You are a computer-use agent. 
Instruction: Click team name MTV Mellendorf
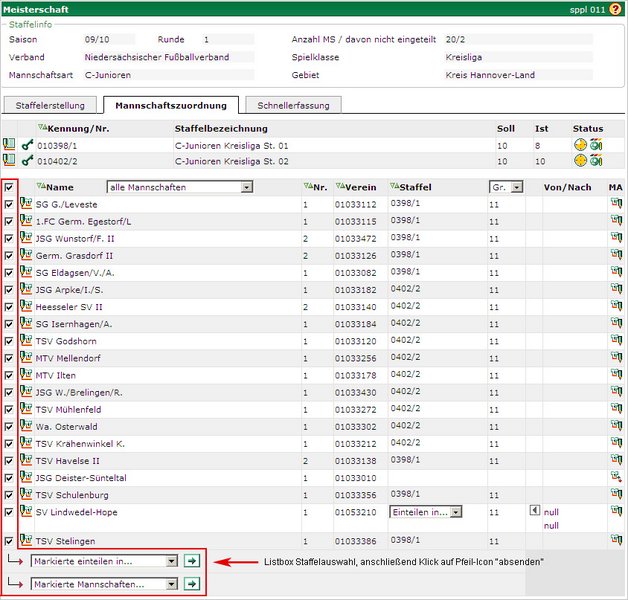[69, 358]
